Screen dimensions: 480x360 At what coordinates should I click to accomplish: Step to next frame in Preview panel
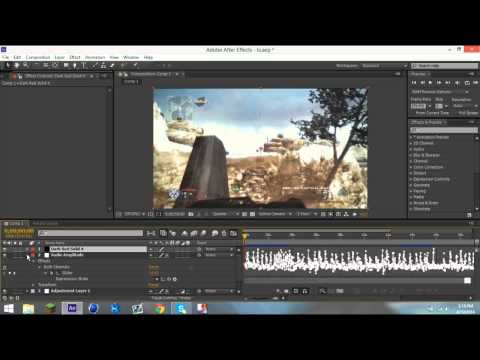439,82
